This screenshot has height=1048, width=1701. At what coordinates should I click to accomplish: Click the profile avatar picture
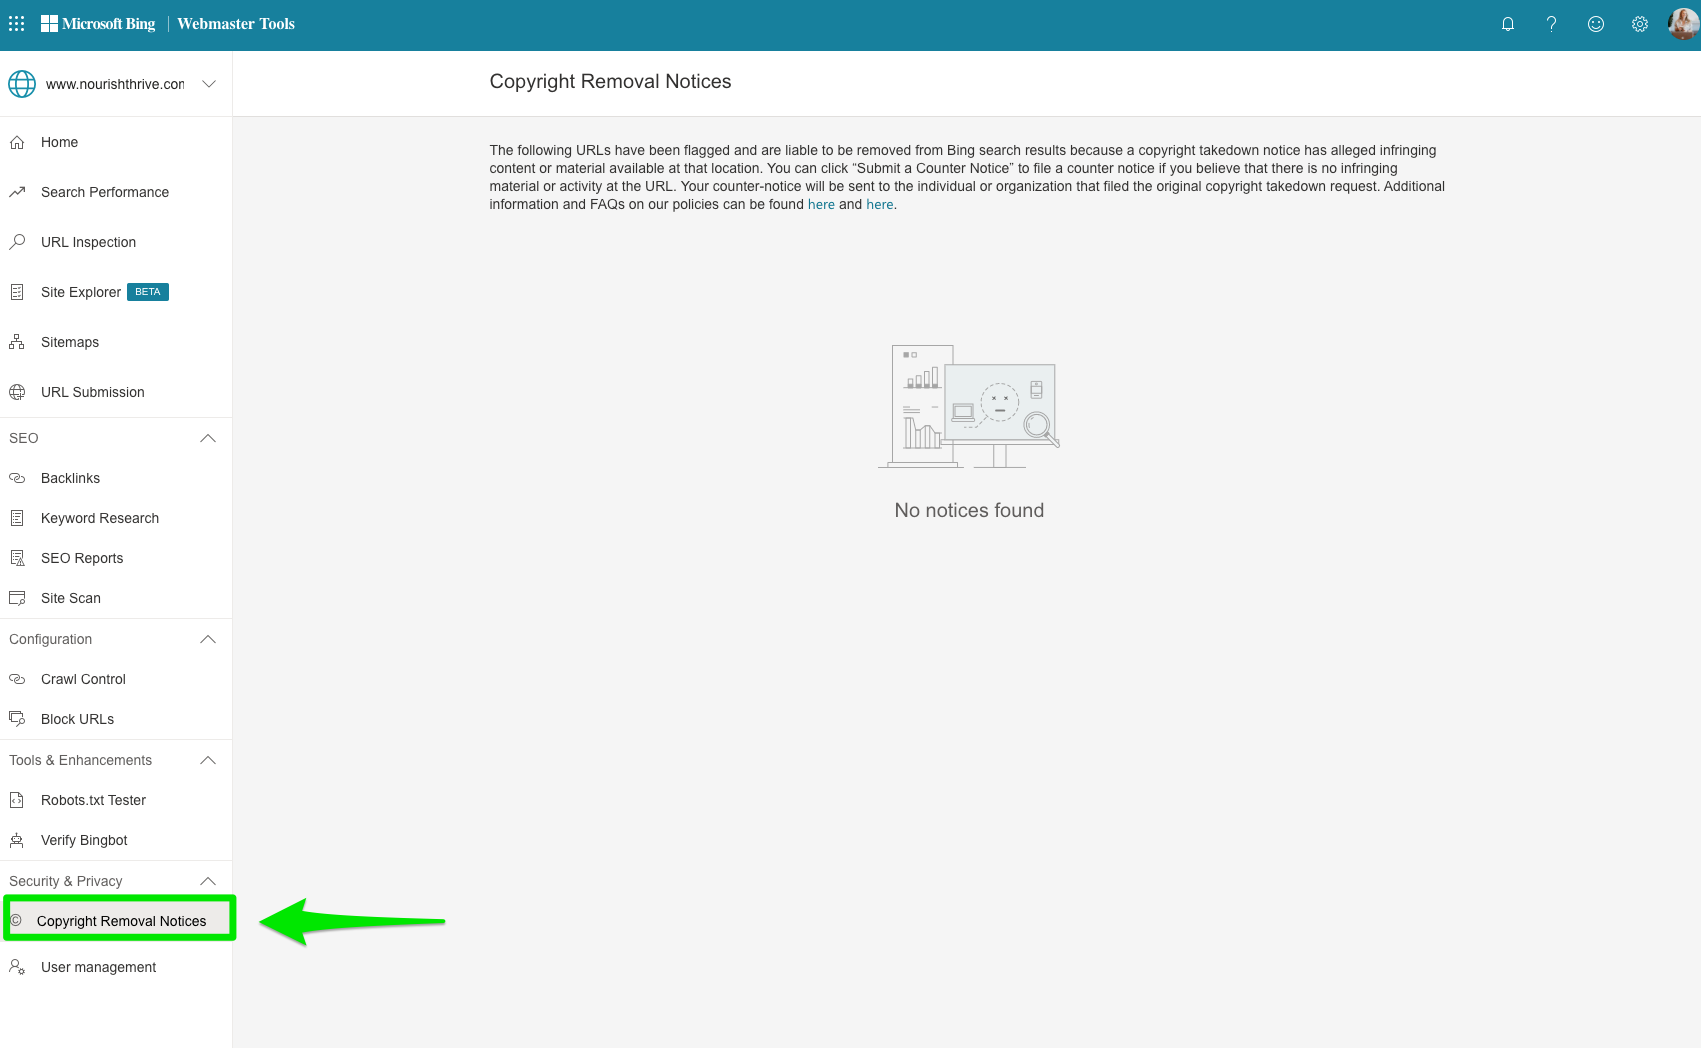(x=1683, y=23)
